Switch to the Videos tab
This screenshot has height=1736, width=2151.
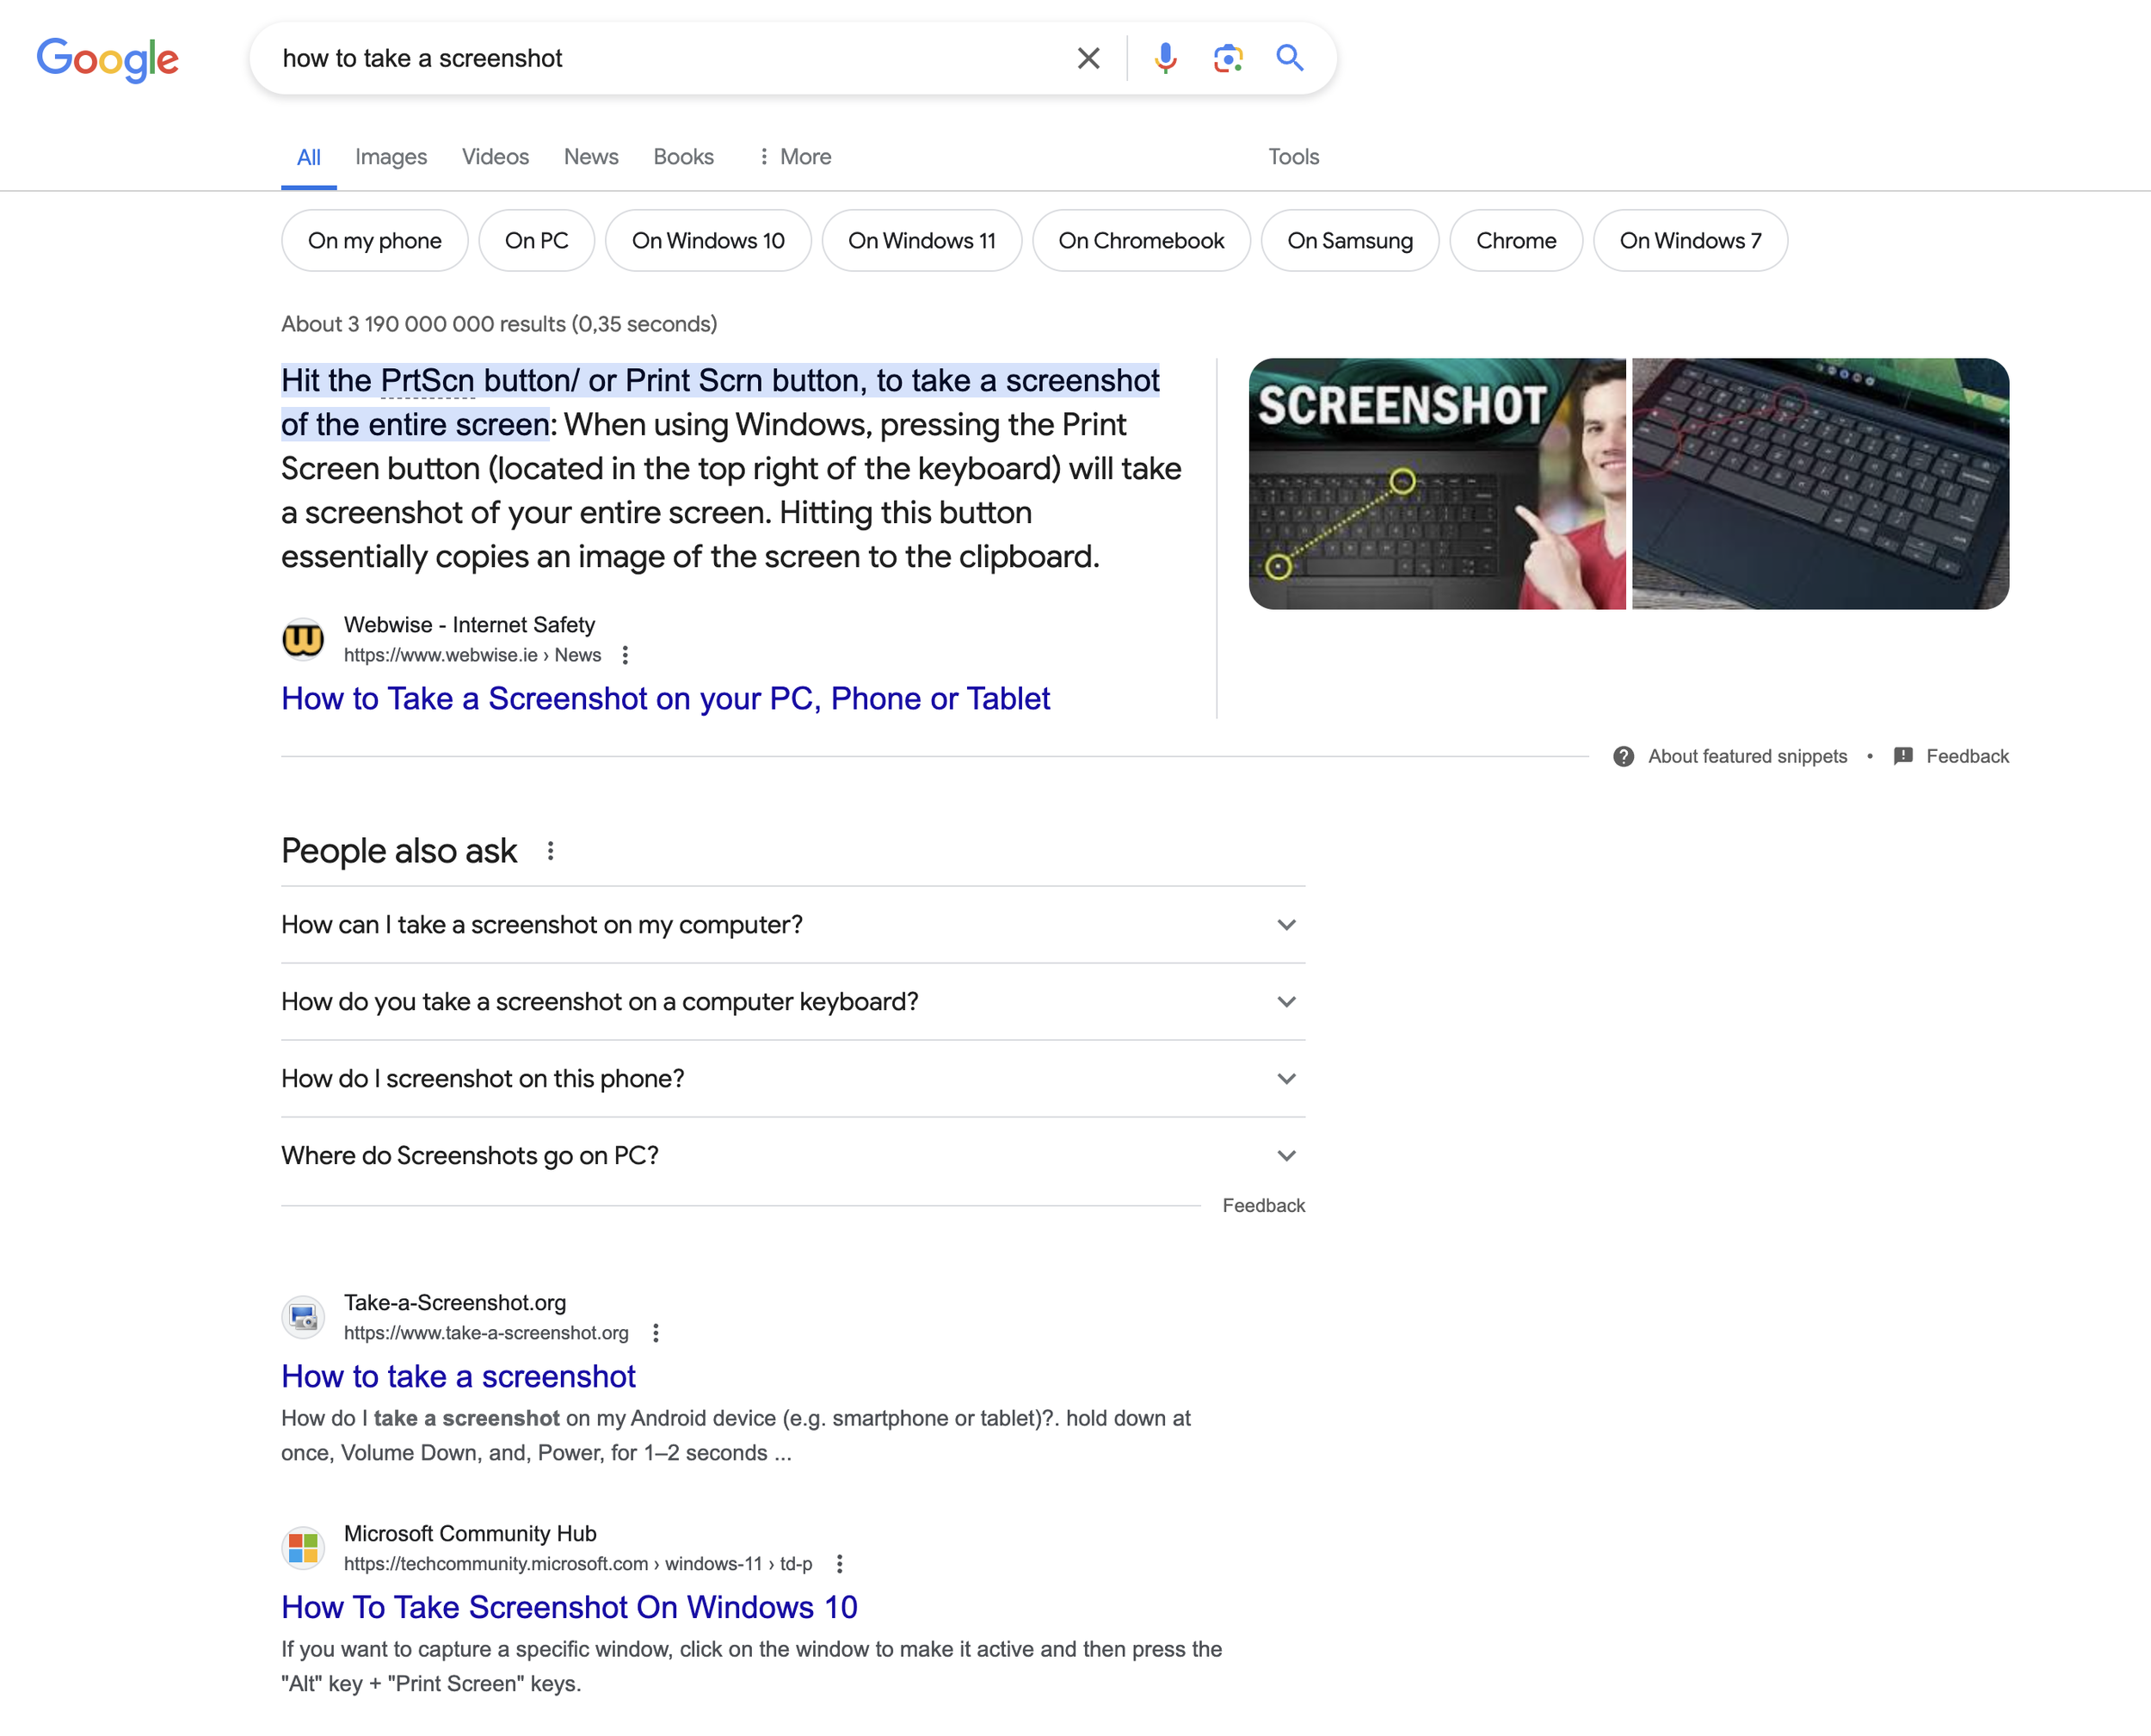[495, 157]
